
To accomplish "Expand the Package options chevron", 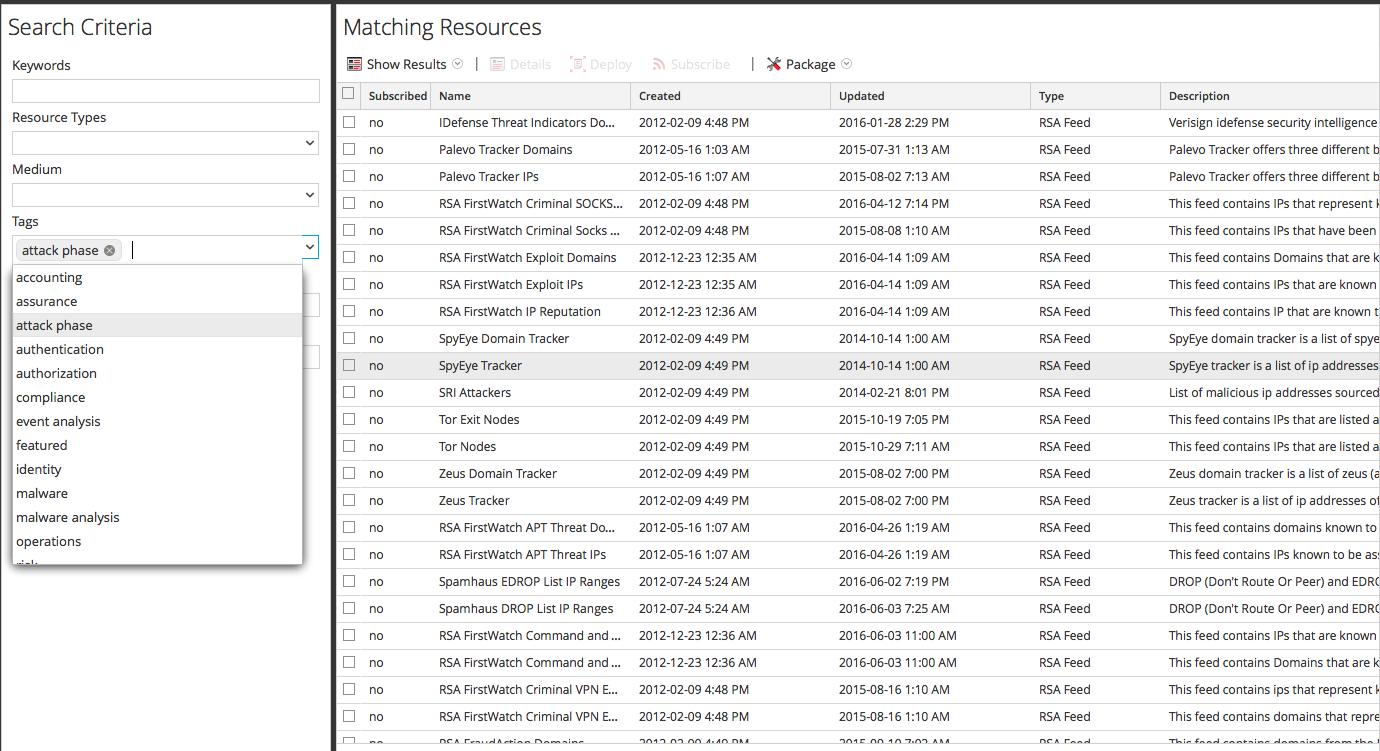I will 846,63.
